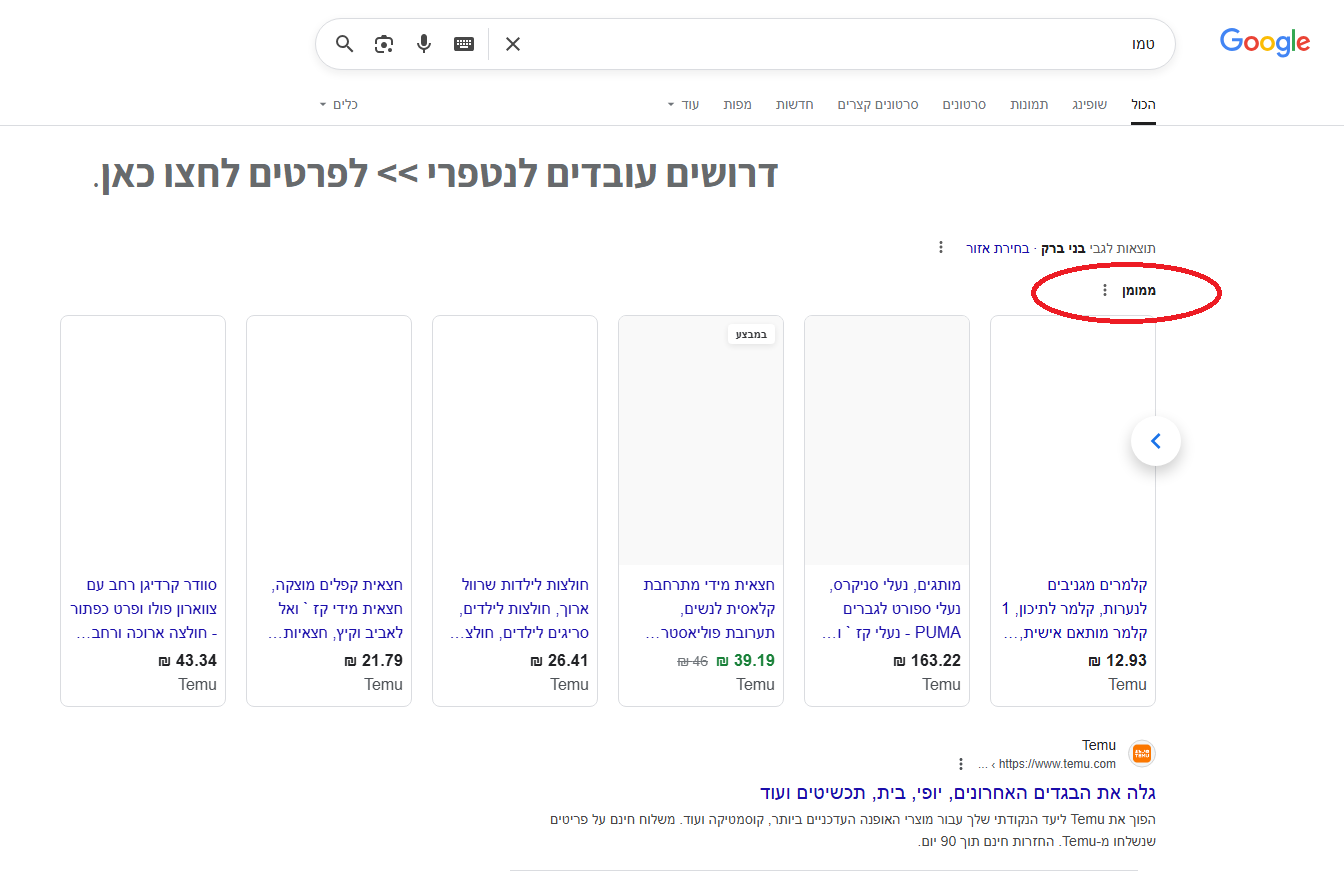
Task: Switch to the סרטונים tab
Action: (x=964, y=104)
